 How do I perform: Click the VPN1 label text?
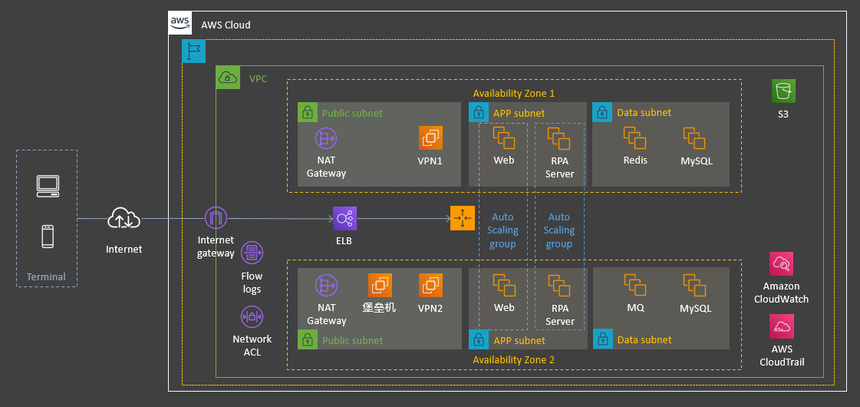(430, 161)
